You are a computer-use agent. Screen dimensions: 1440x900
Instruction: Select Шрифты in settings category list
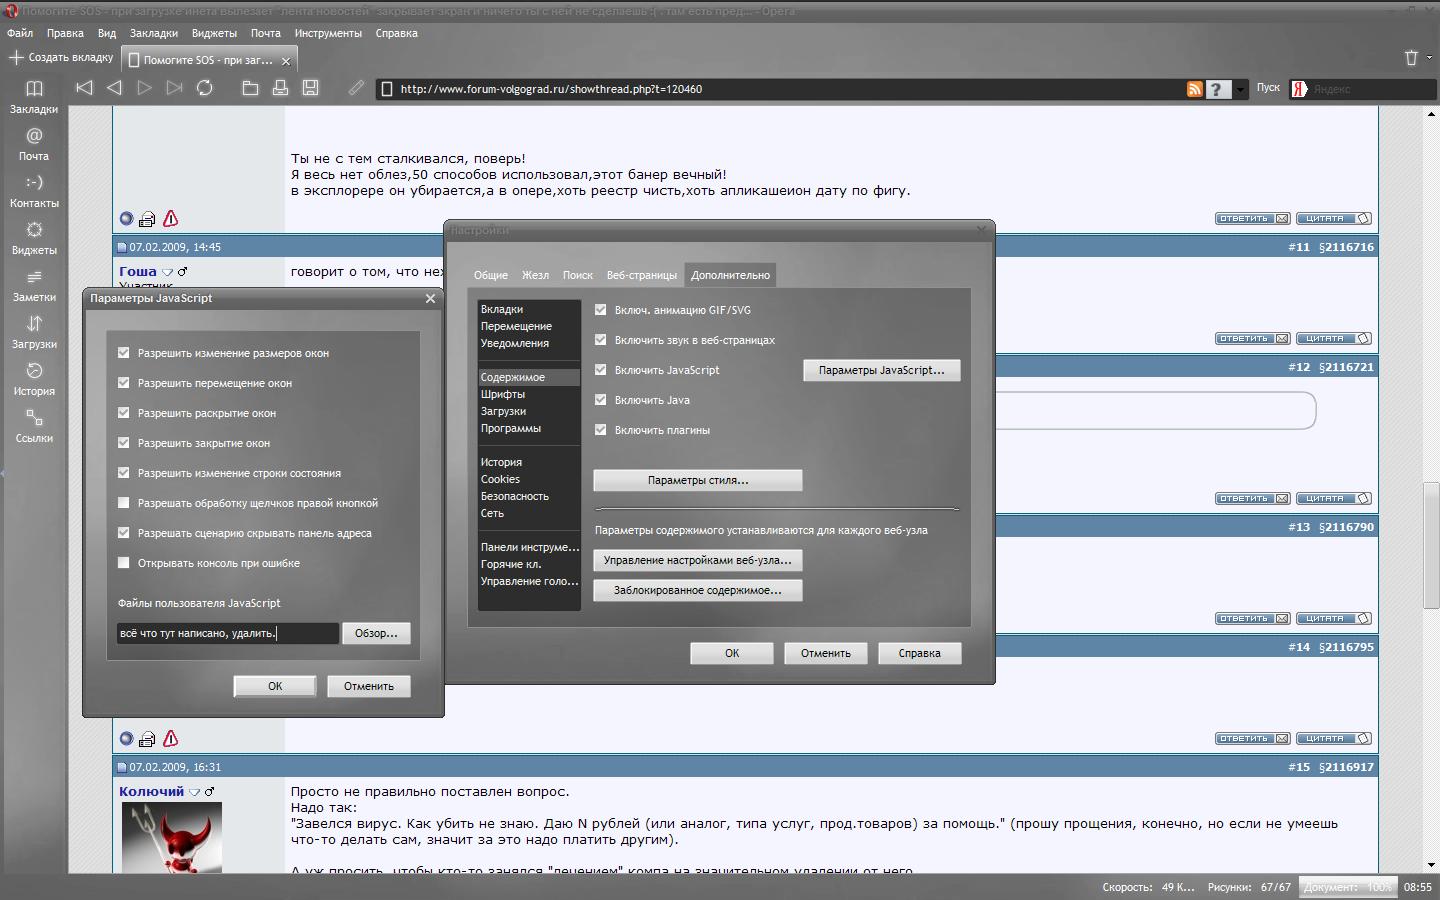[529, 394]
